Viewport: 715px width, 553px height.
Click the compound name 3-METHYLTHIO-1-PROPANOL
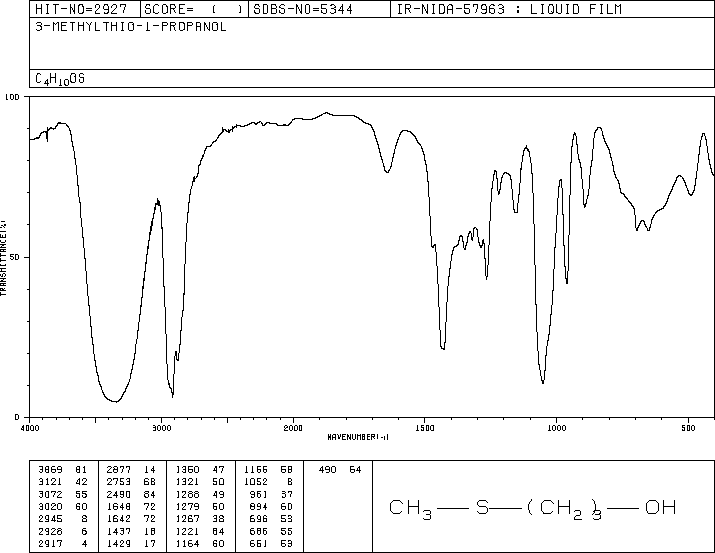[131, 27]
